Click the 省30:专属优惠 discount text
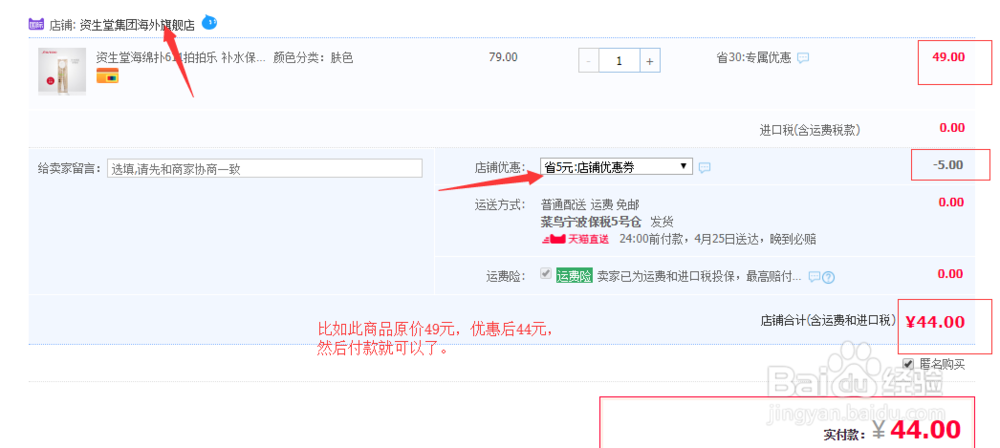The height and width of the screenshot is (448, 1000). 754,57
